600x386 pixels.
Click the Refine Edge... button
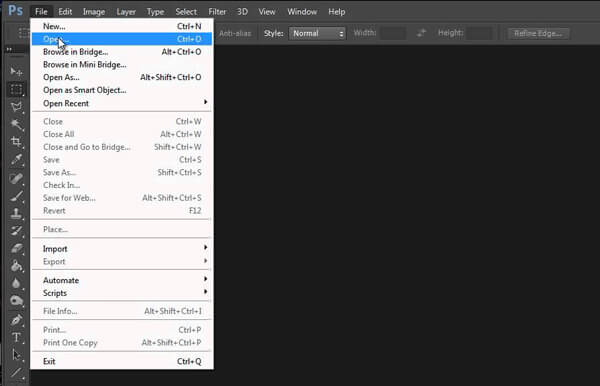click(538, 33)
